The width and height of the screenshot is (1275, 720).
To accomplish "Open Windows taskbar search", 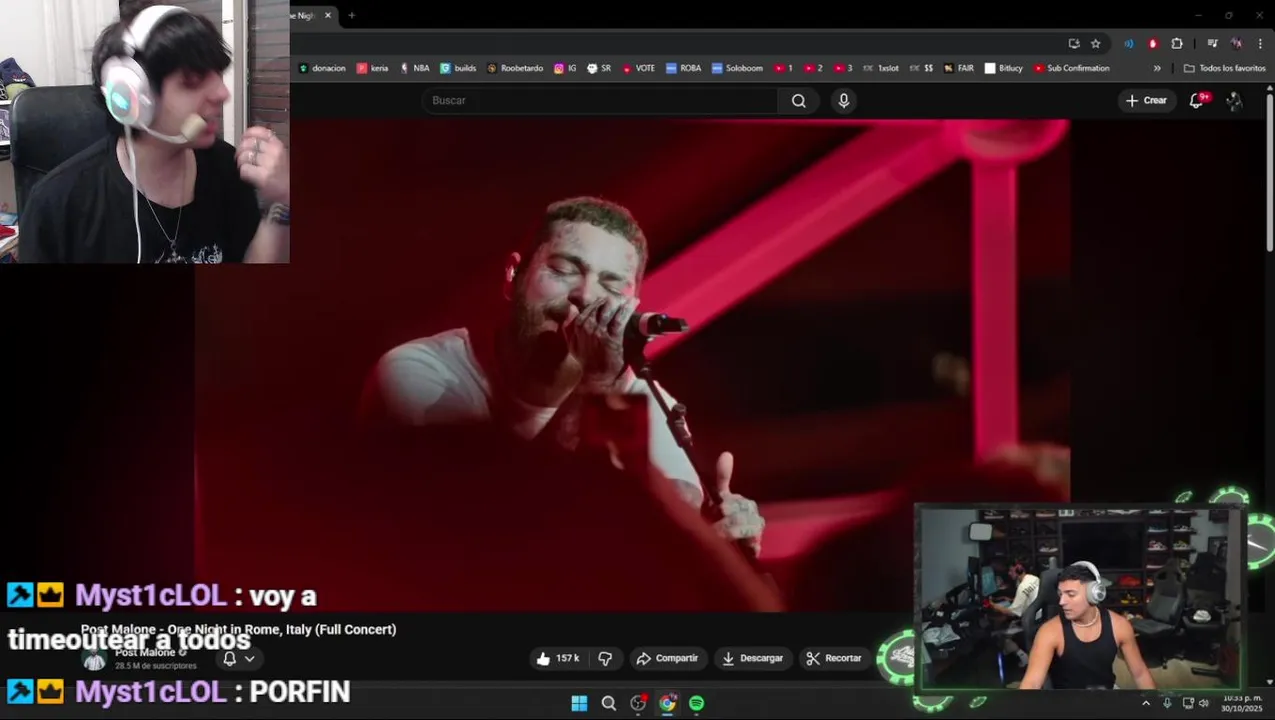I will point(608,703).
